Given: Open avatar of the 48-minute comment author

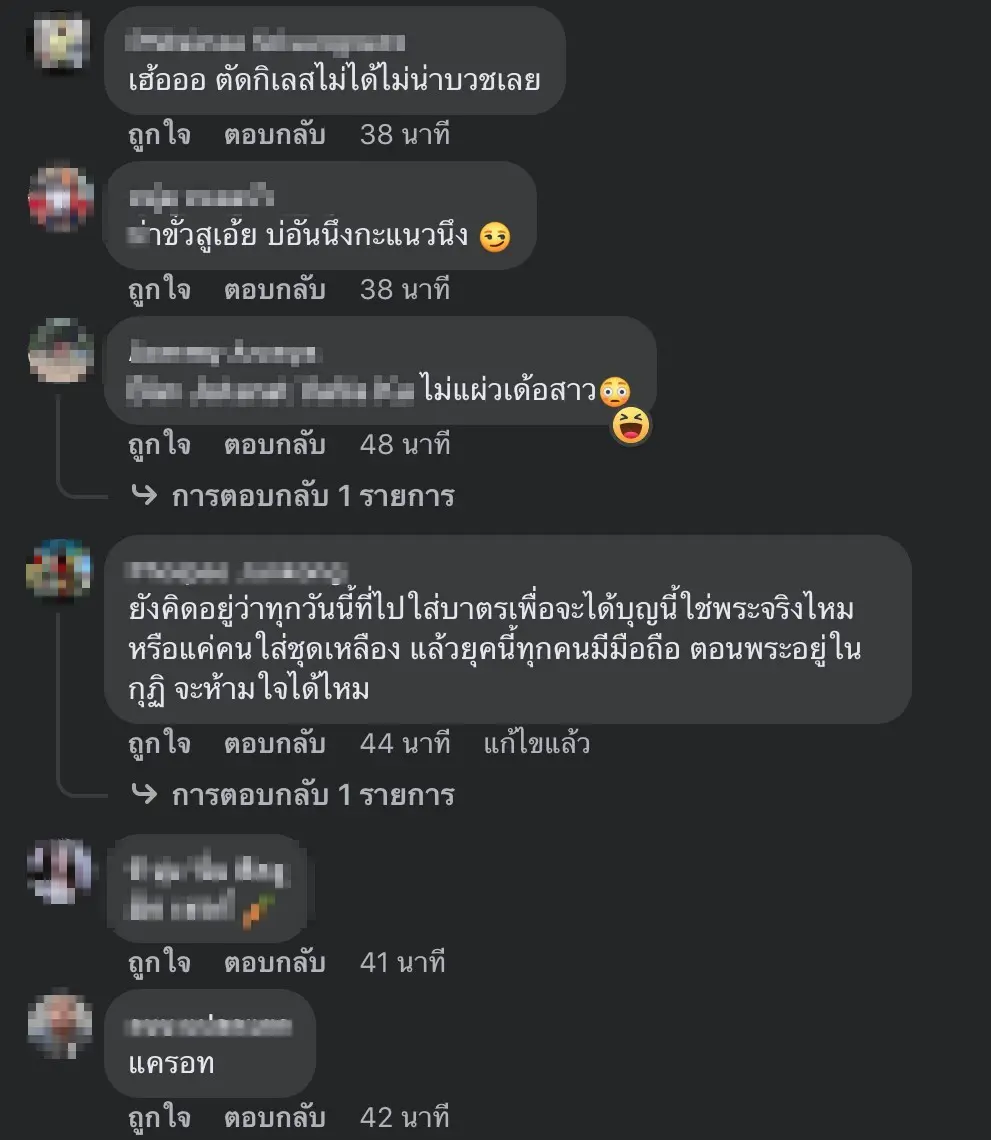Looking at the screenshot, I should tap(60, 350).
